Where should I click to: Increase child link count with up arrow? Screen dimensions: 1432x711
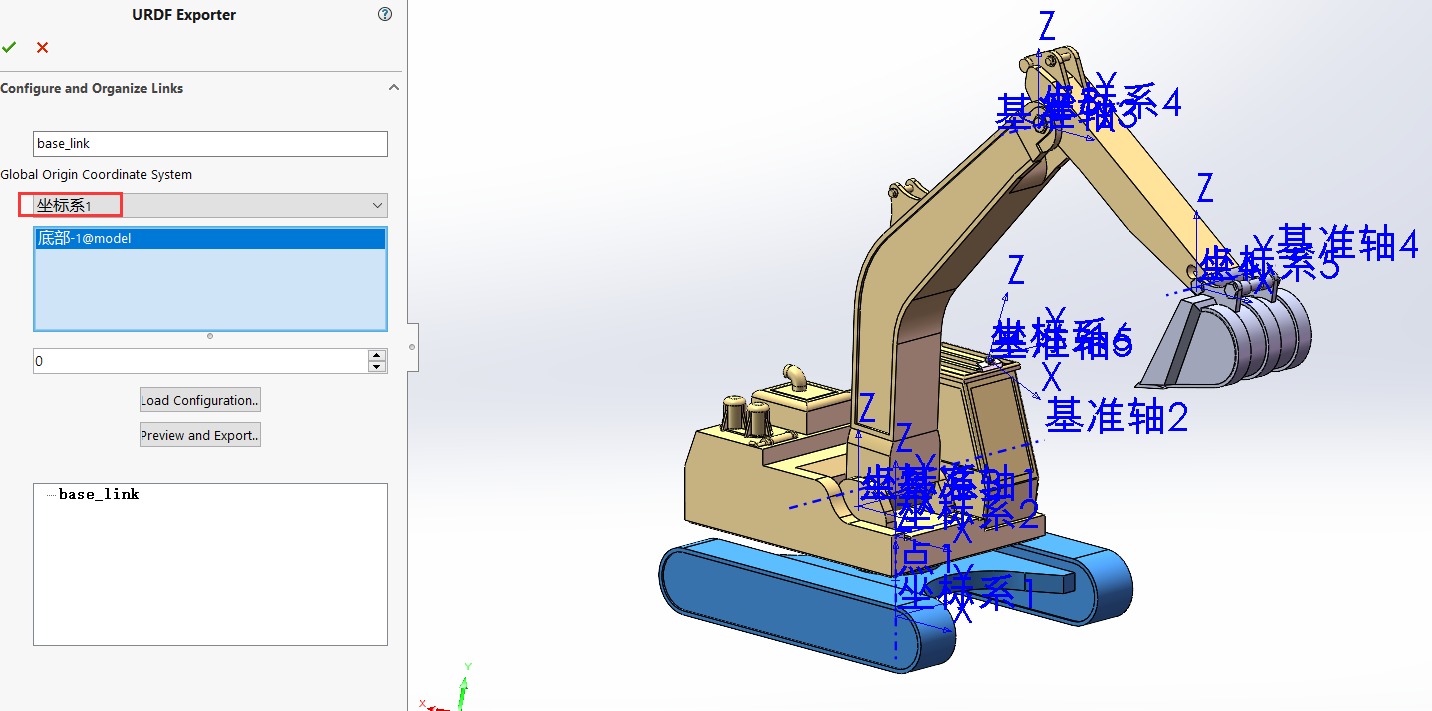pyautogui.click(x=377, y=355)
